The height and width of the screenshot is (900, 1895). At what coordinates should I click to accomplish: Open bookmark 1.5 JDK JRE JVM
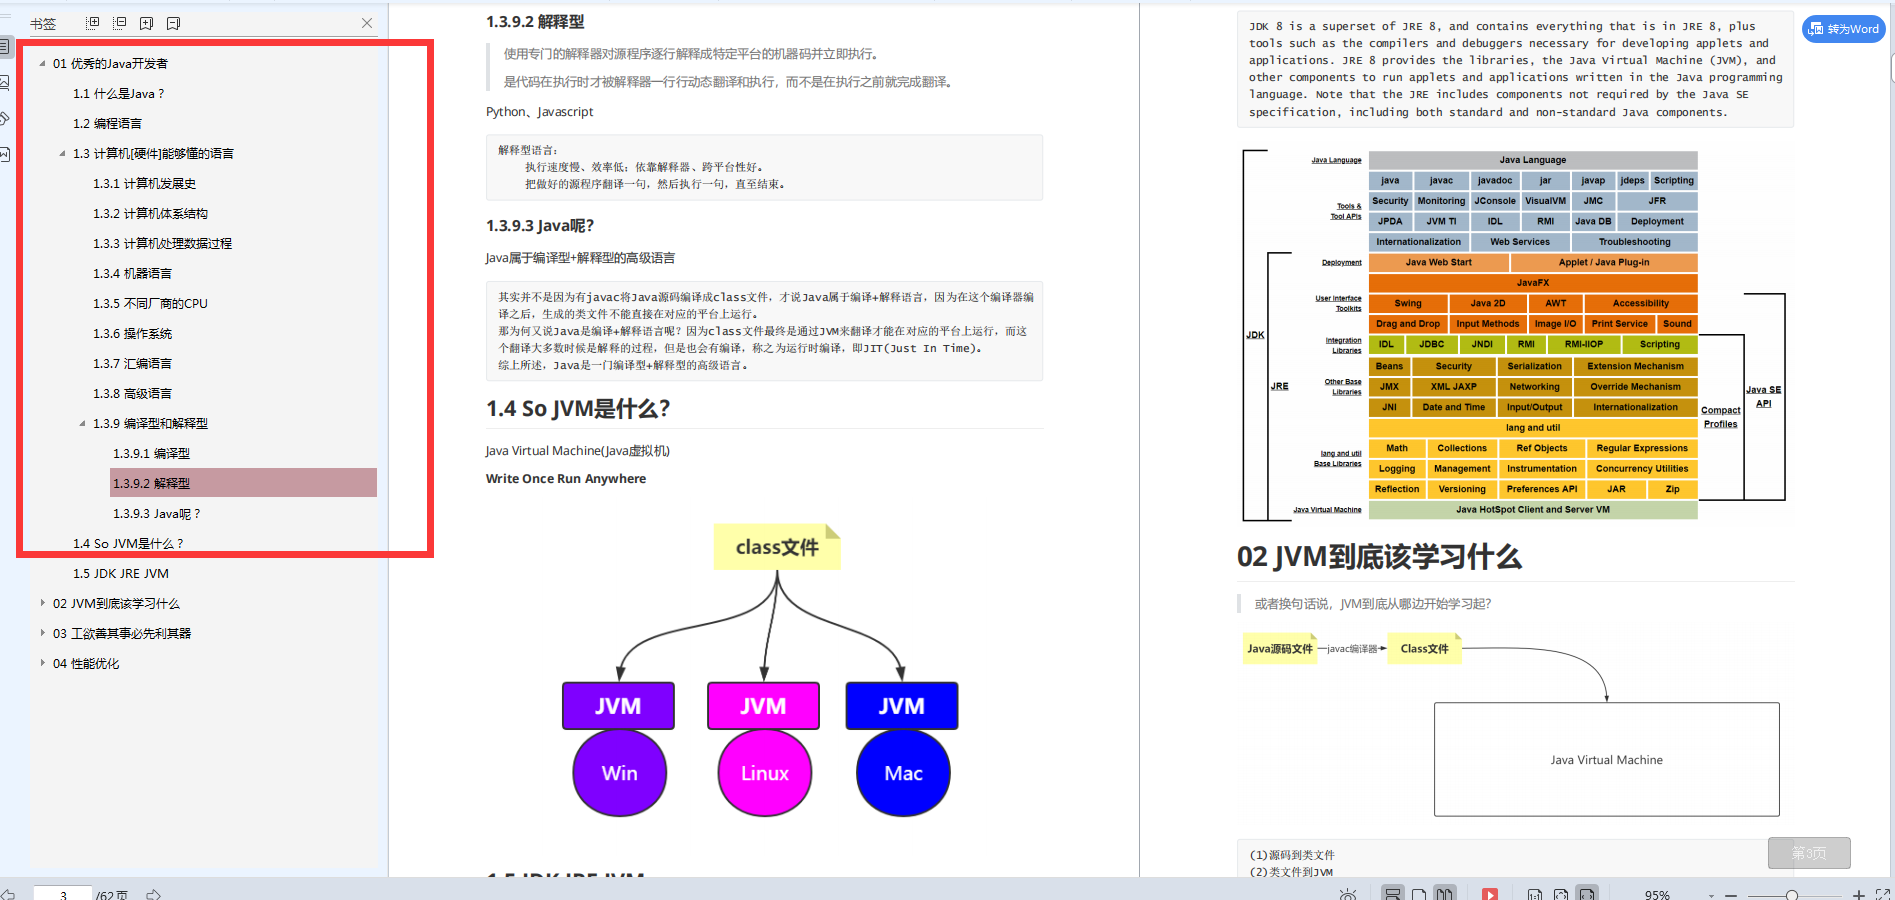120,573
